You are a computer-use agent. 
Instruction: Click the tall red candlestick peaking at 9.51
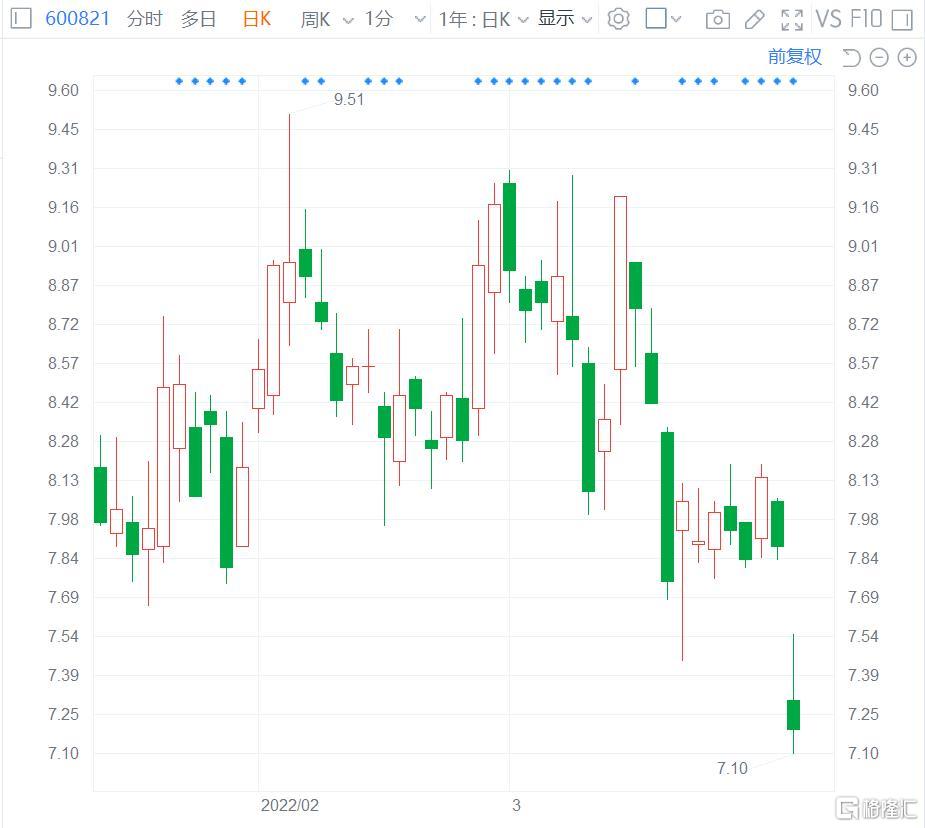point(289,282)
